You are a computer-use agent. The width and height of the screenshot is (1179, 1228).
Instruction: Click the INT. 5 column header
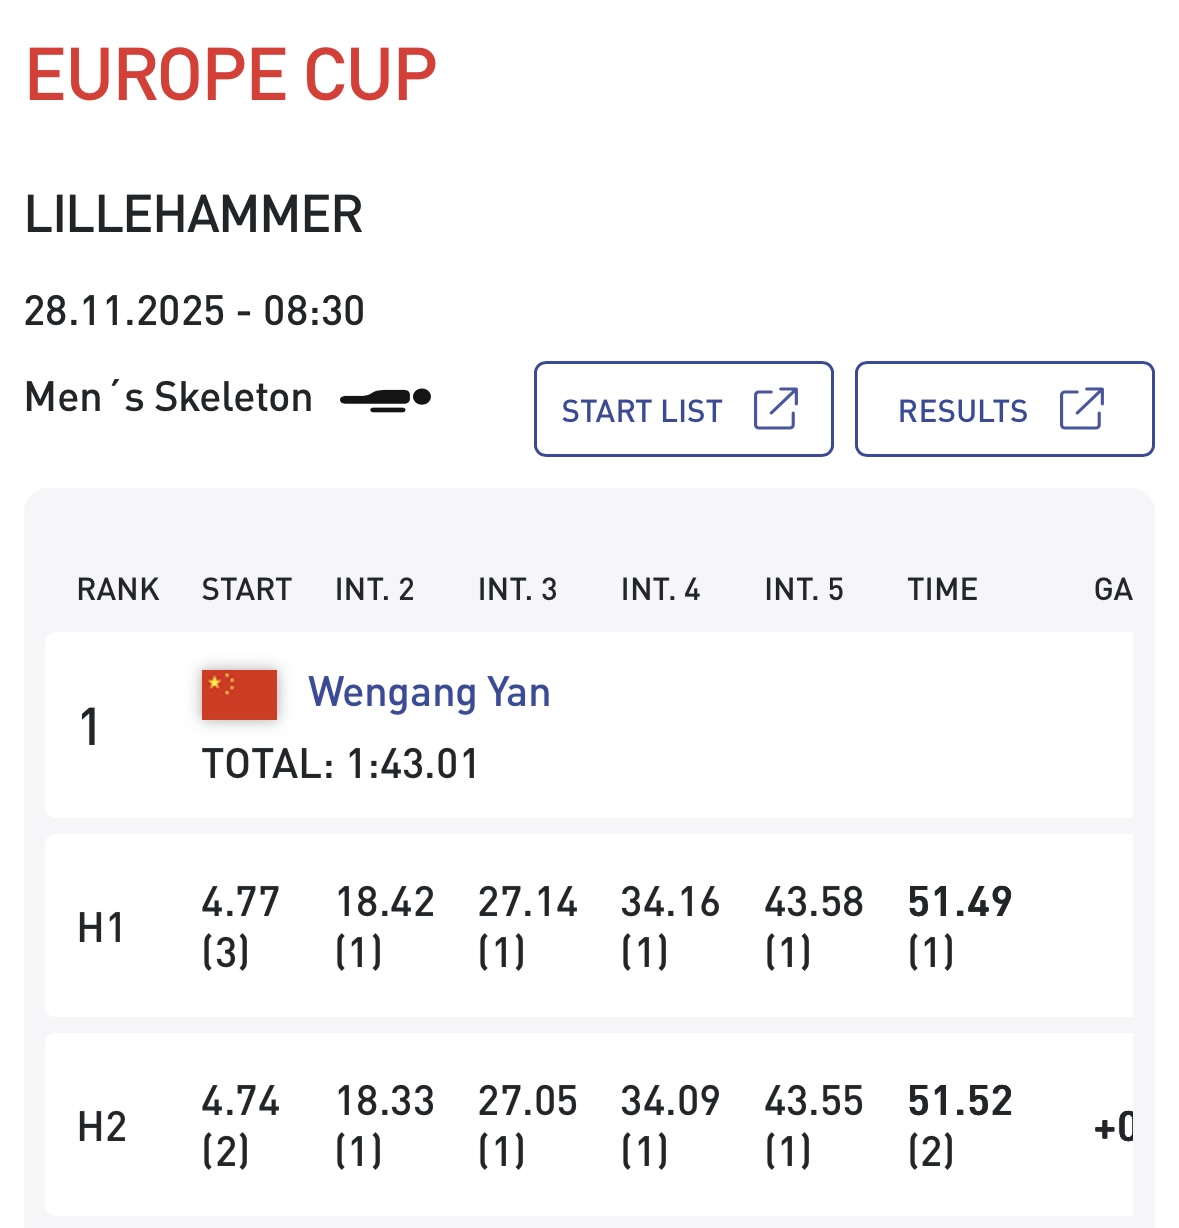[x=804, y=589]
